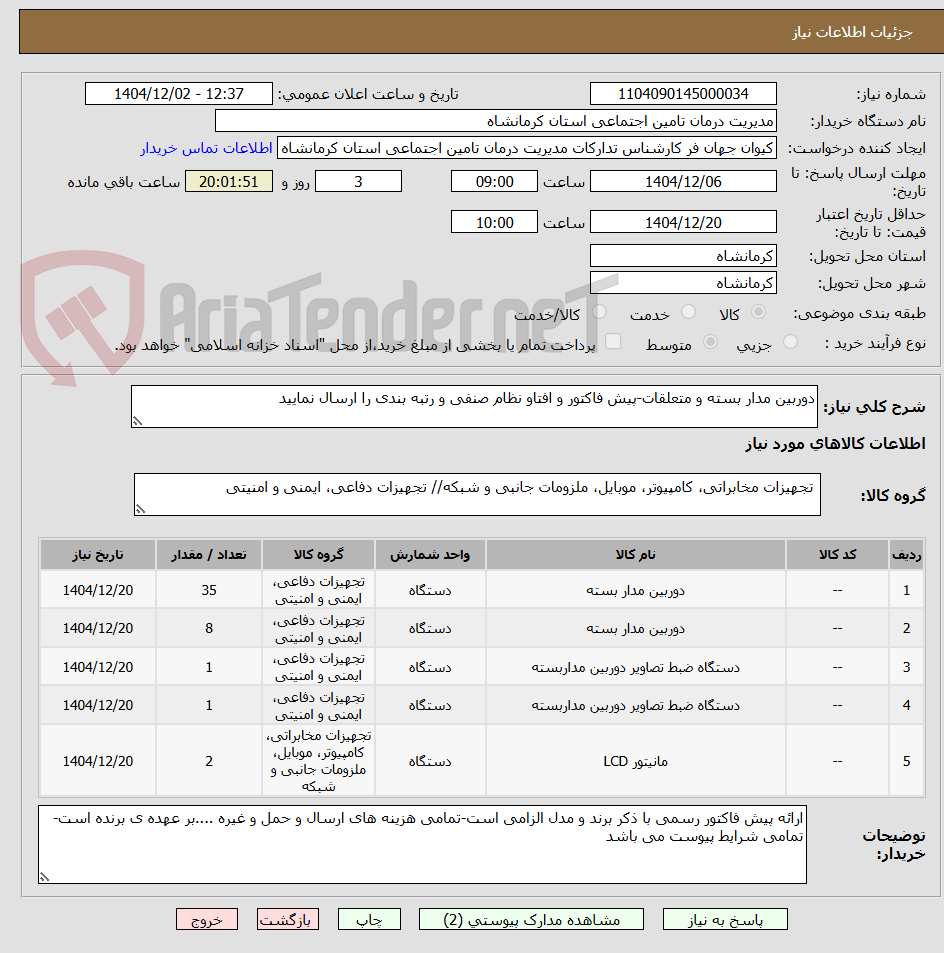Click the گروه کالا column header

point(319,554)
